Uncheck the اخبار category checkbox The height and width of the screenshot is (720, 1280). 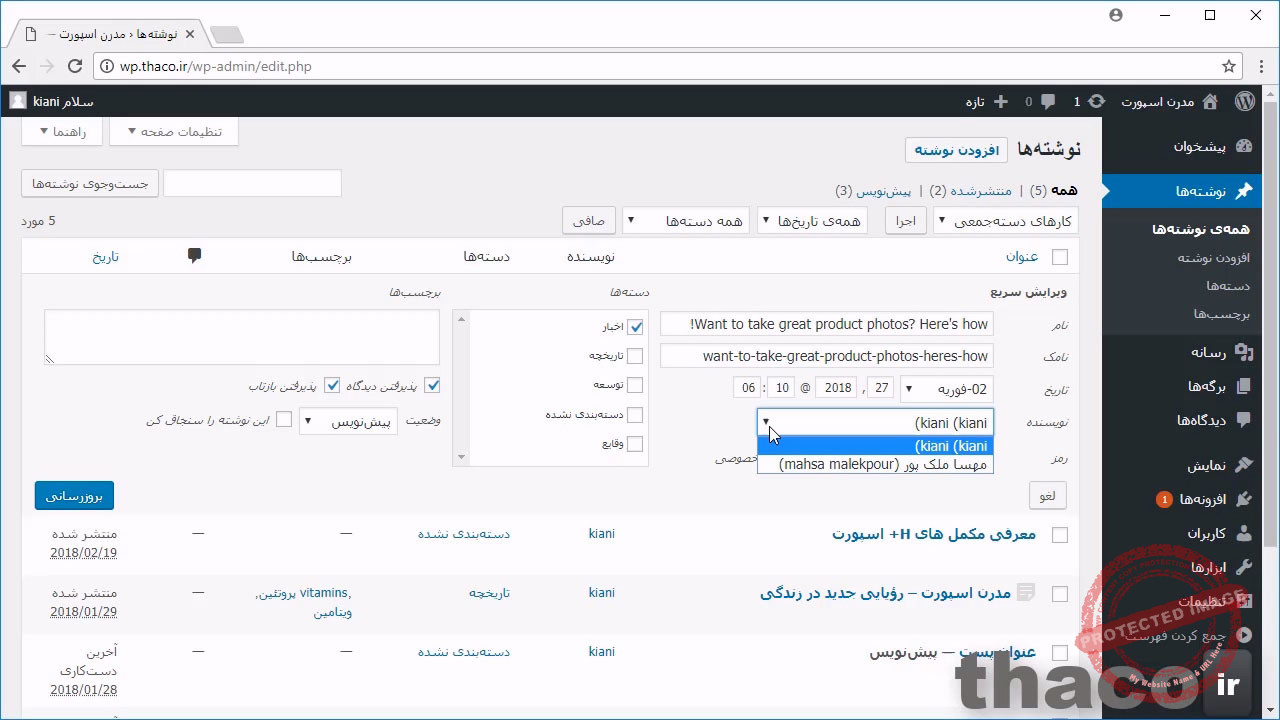(635, 326)
